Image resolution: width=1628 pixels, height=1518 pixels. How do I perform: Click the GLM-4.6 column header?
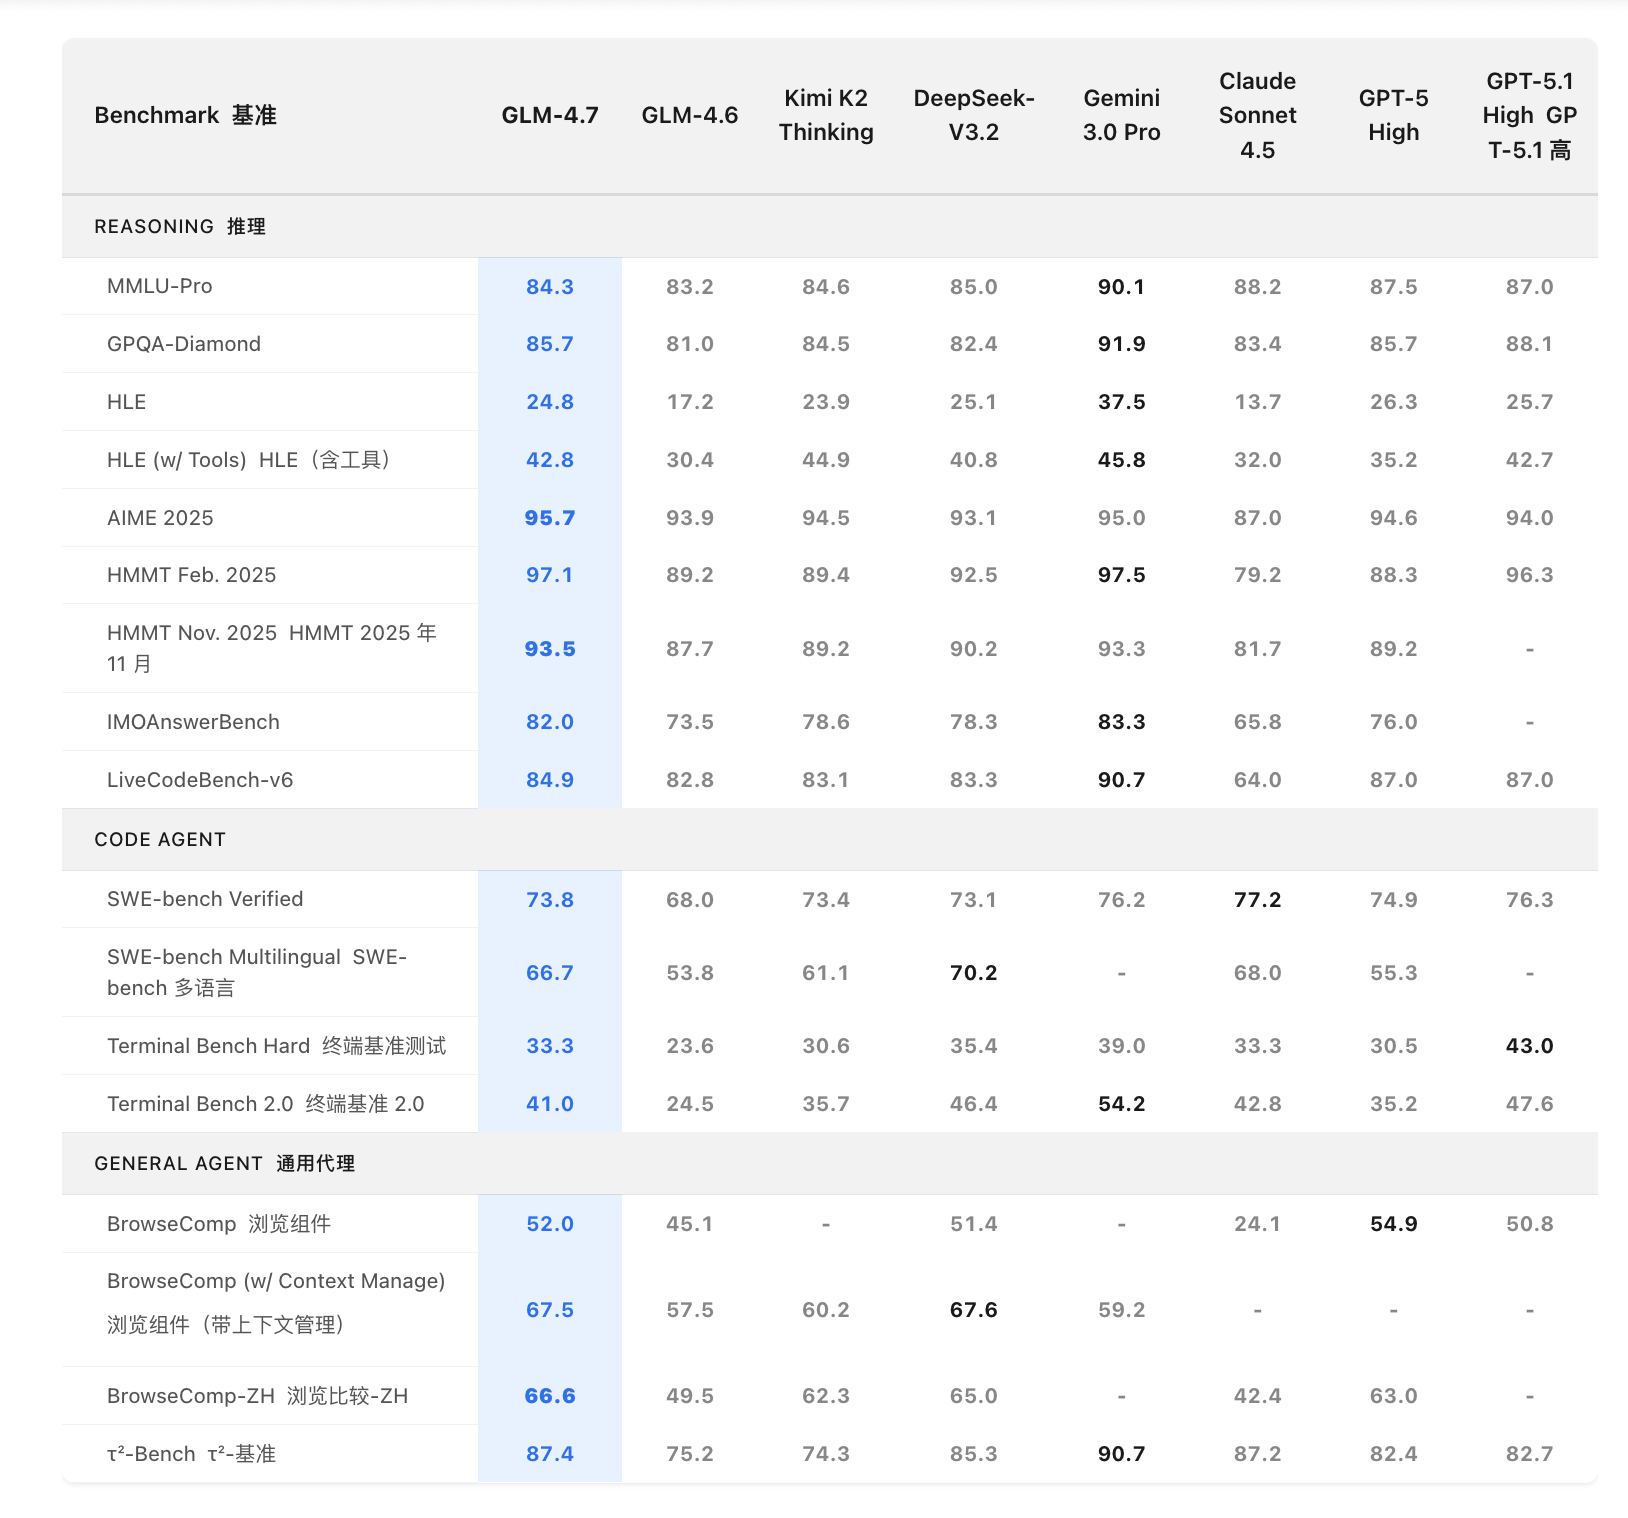coord(690,115)
